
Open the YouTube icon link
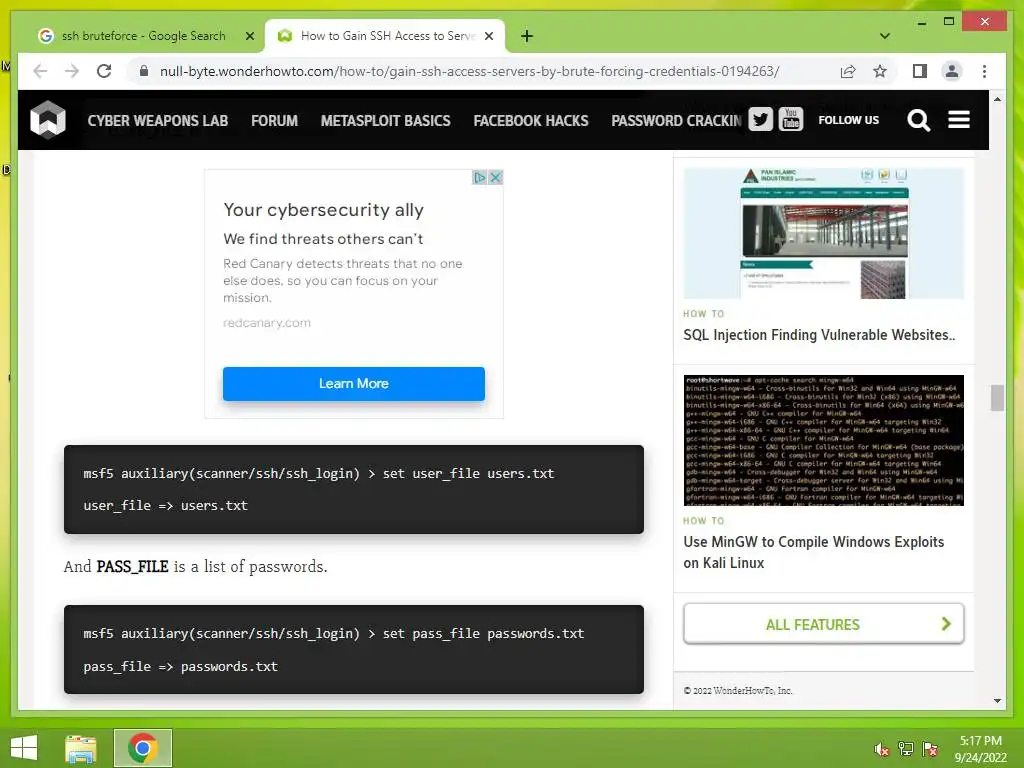point(790,120)
